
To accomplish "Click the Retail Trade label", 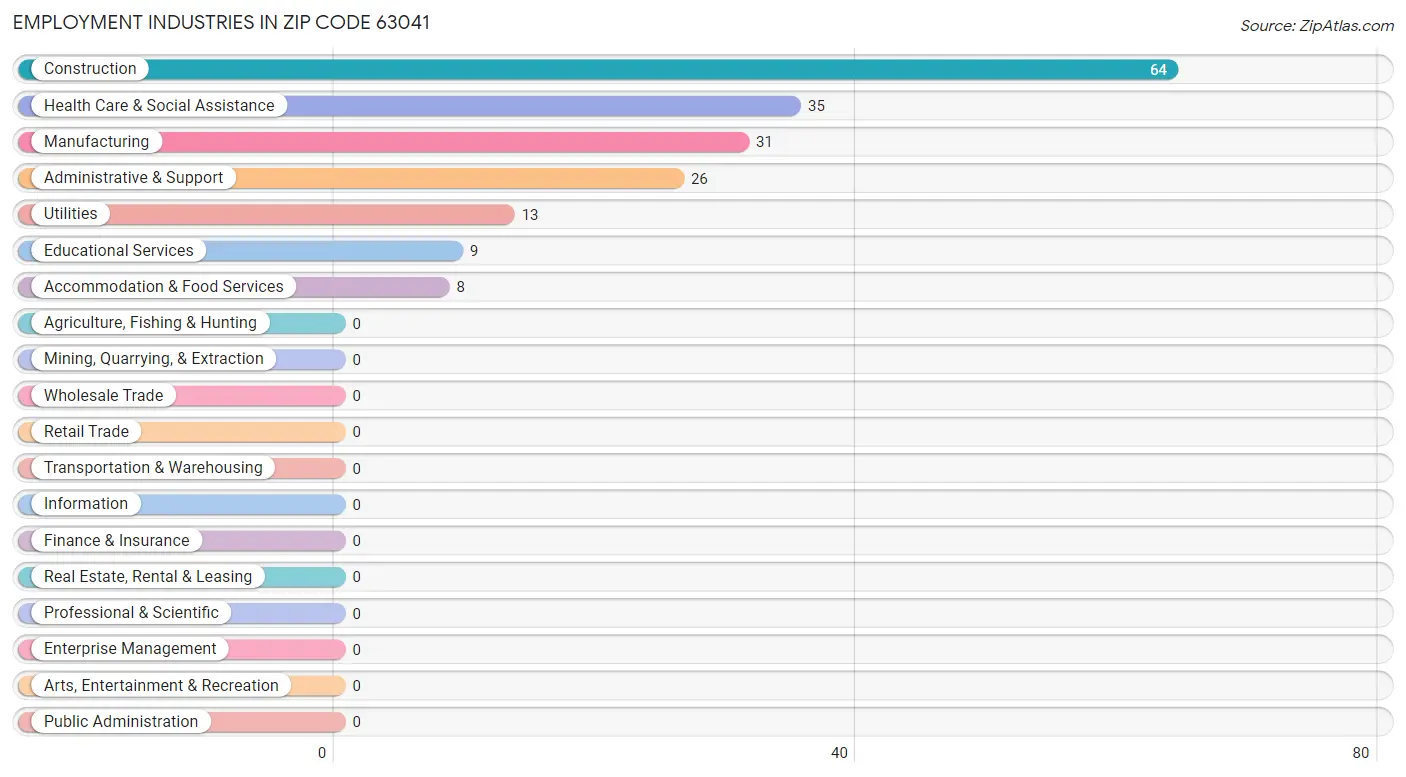I will 86,432.
